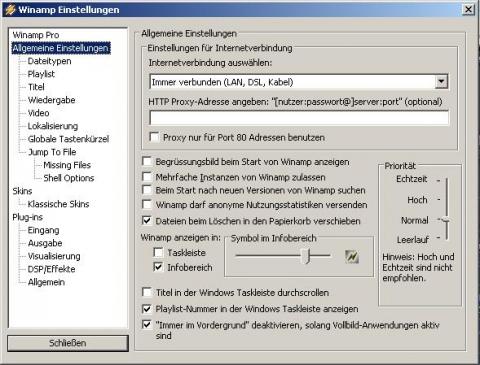Enable the Taskleiste checkbox
This screenshot has height=365, width=480.
point(158,252)
